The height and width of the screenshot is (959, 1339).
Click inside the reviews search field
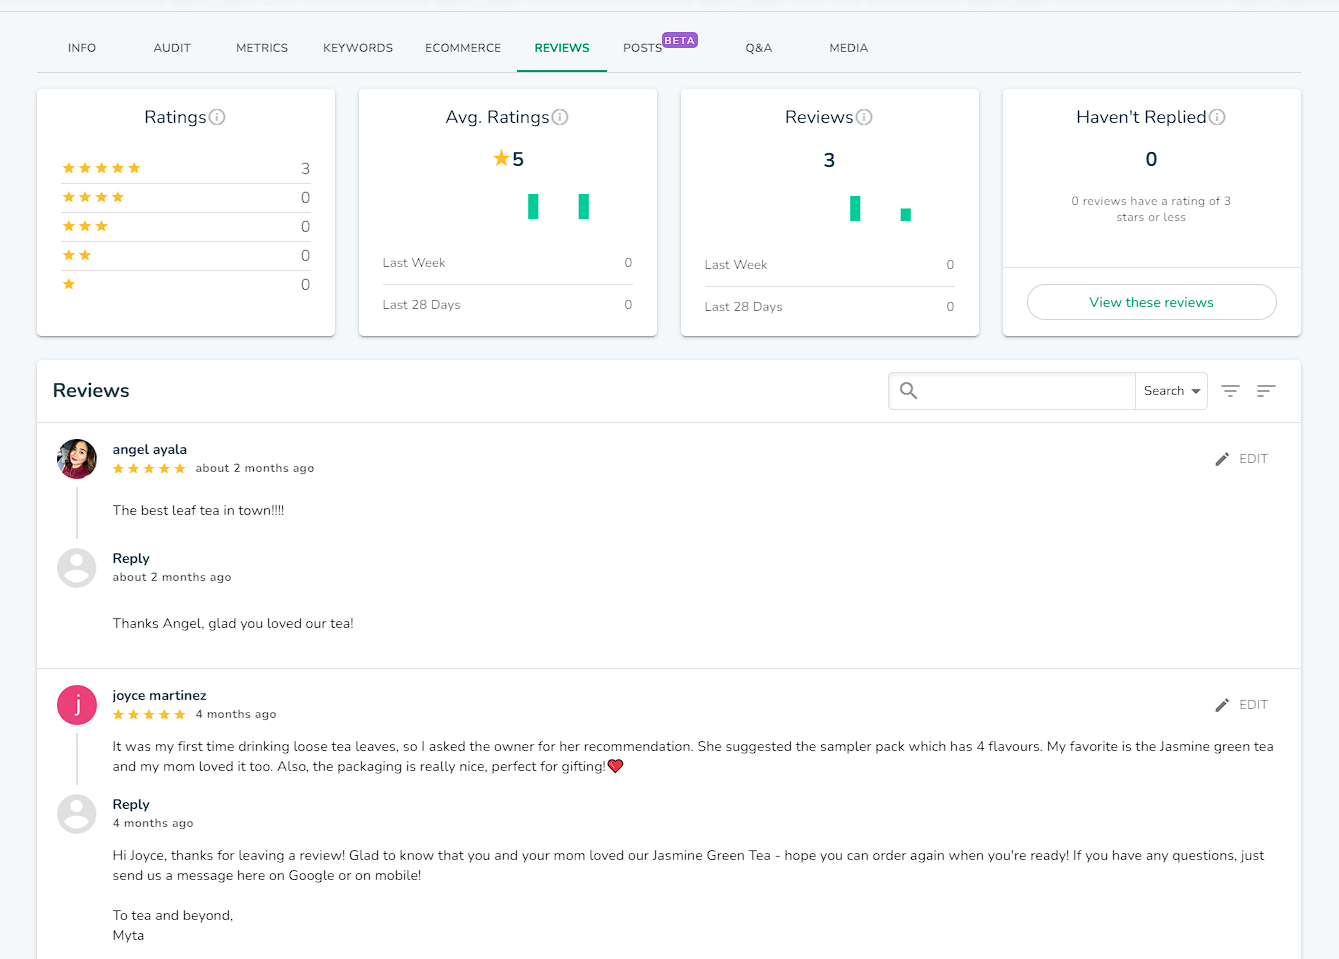tap(1025, 391)
